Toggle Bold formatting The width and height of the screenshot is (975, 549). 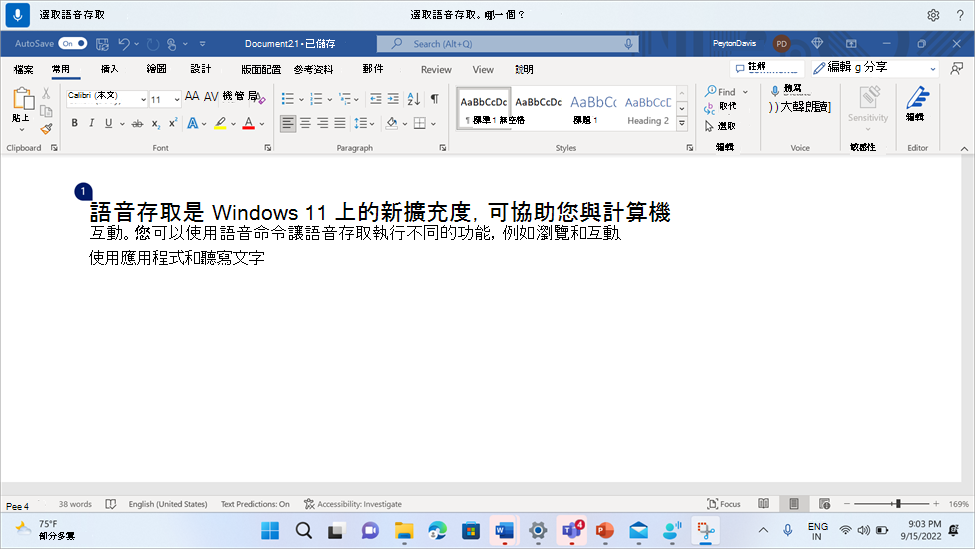[75, 123]
